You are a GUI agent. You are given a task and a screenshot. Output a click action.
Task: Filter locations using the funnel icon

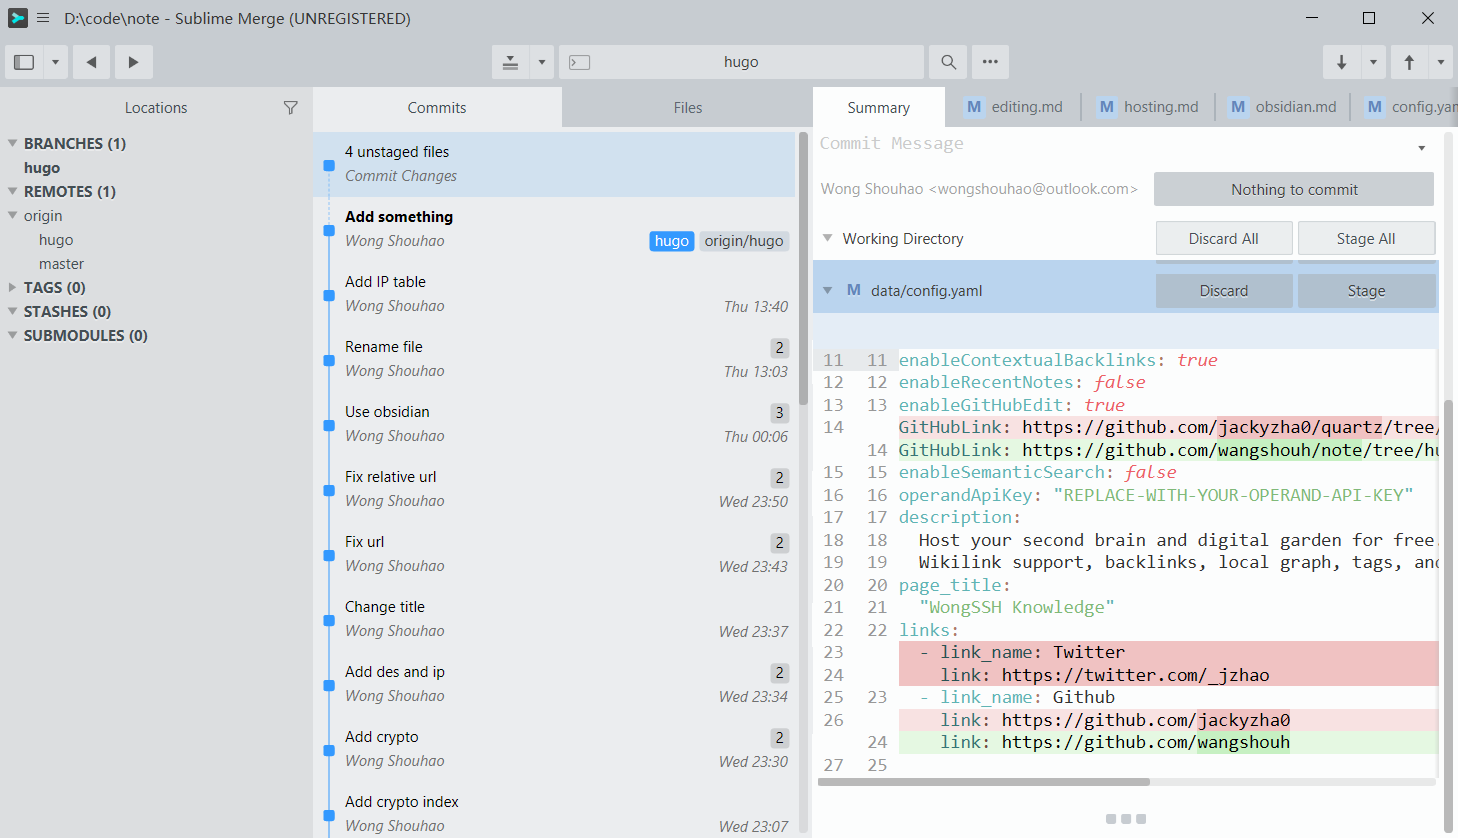coord(290,107)
